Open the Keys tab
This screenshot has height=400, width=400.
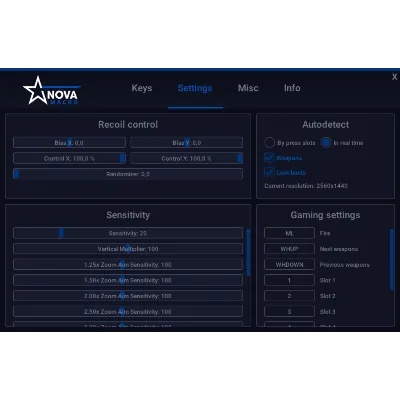[142, 88]
